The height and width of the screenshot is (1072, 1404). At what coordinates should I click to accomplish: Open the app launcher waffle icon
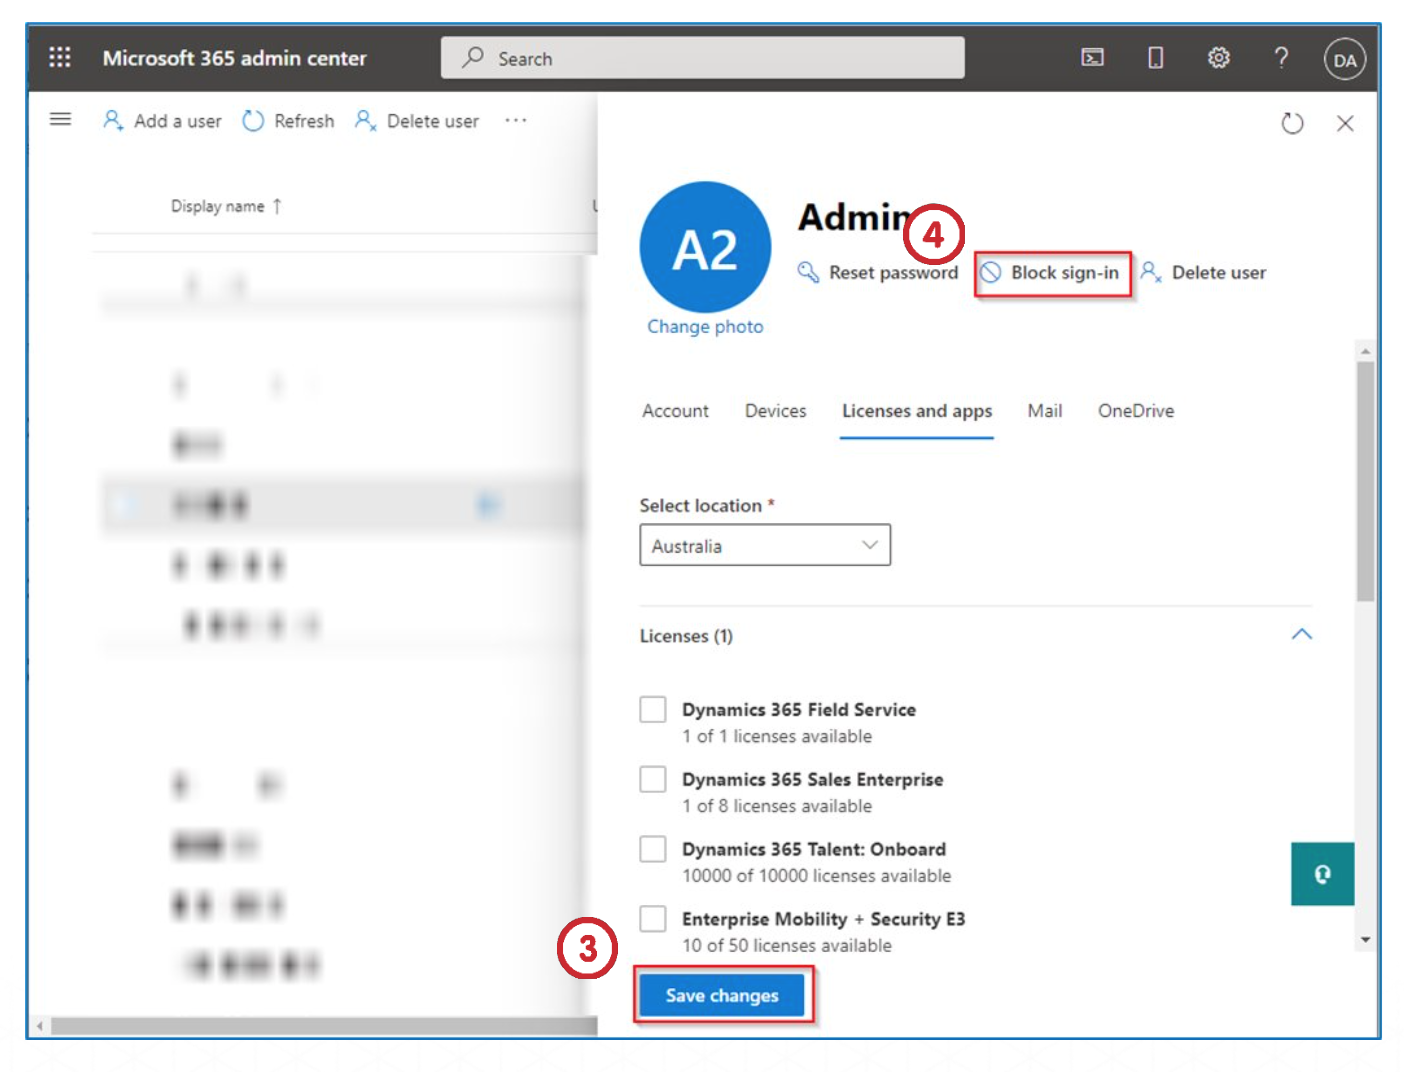(60, 58)
